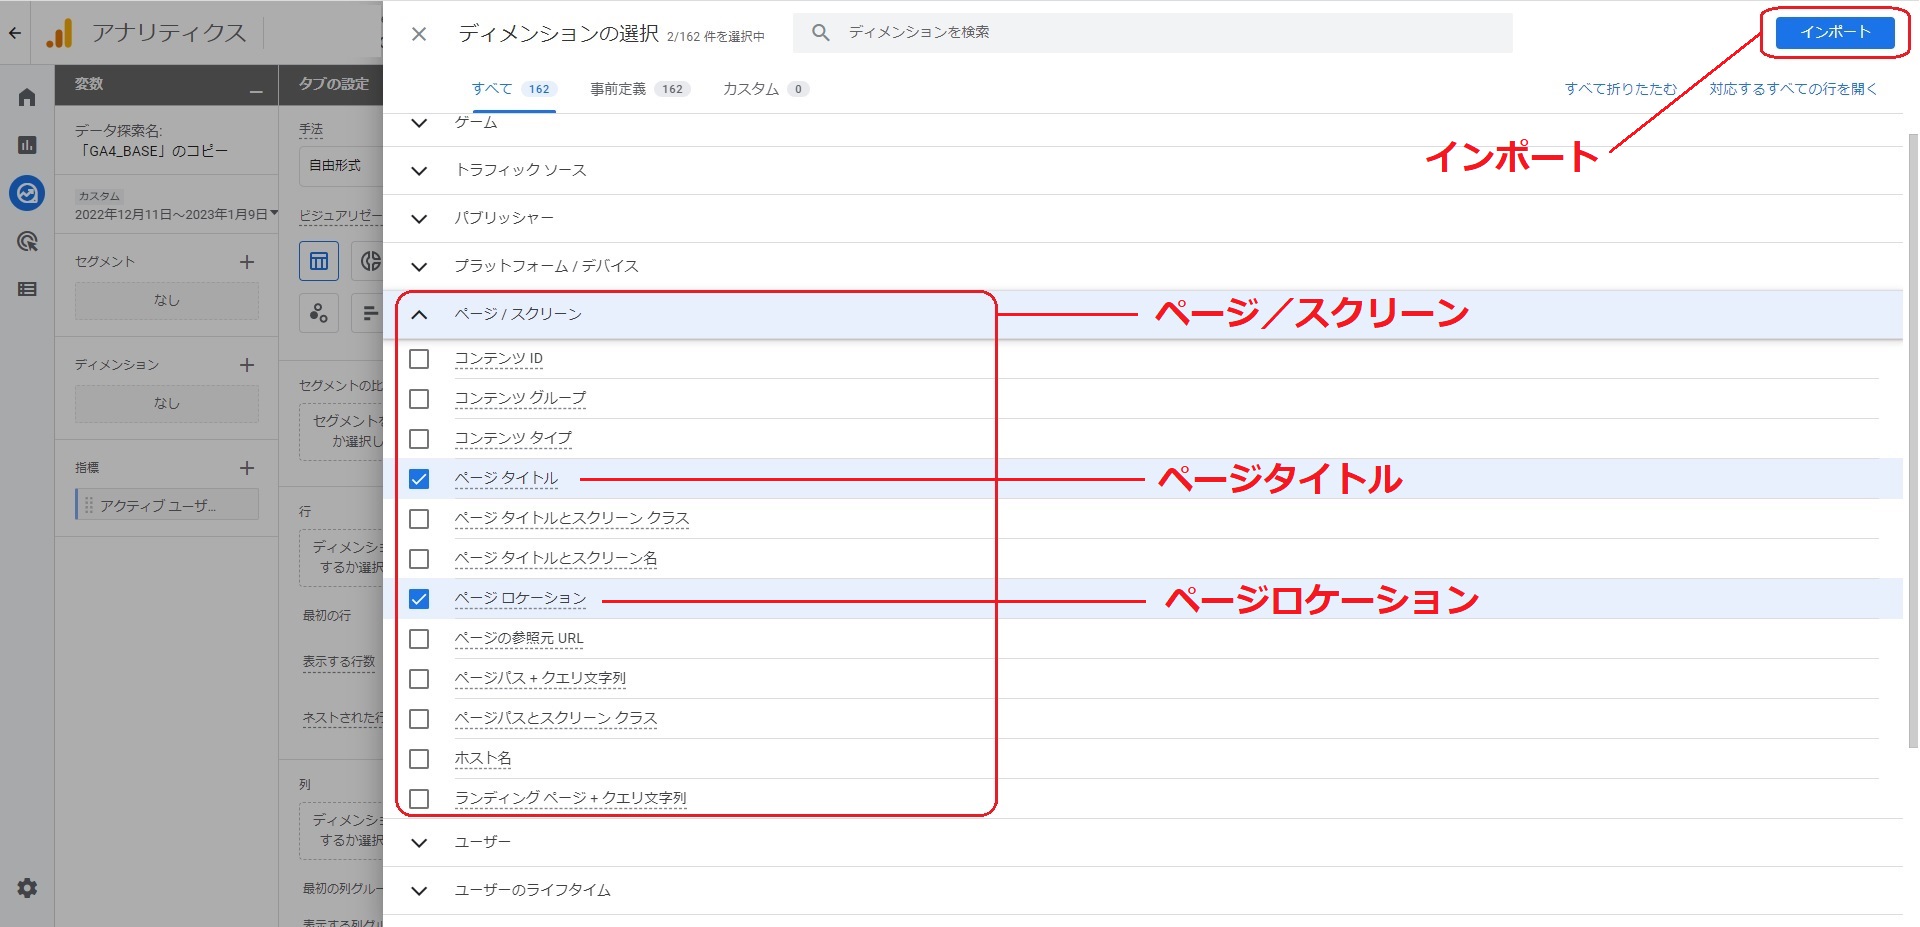Add a metric with plus icon

[x=247, y=468]
